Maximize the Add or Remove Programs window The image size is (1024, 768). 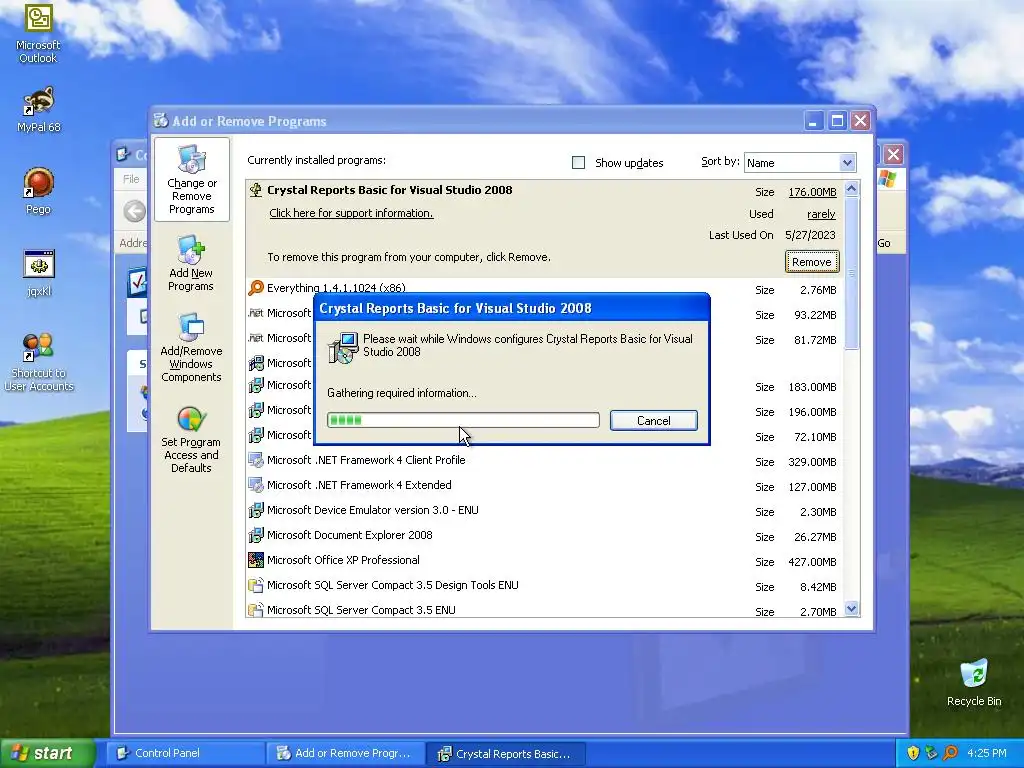point(837,121)
